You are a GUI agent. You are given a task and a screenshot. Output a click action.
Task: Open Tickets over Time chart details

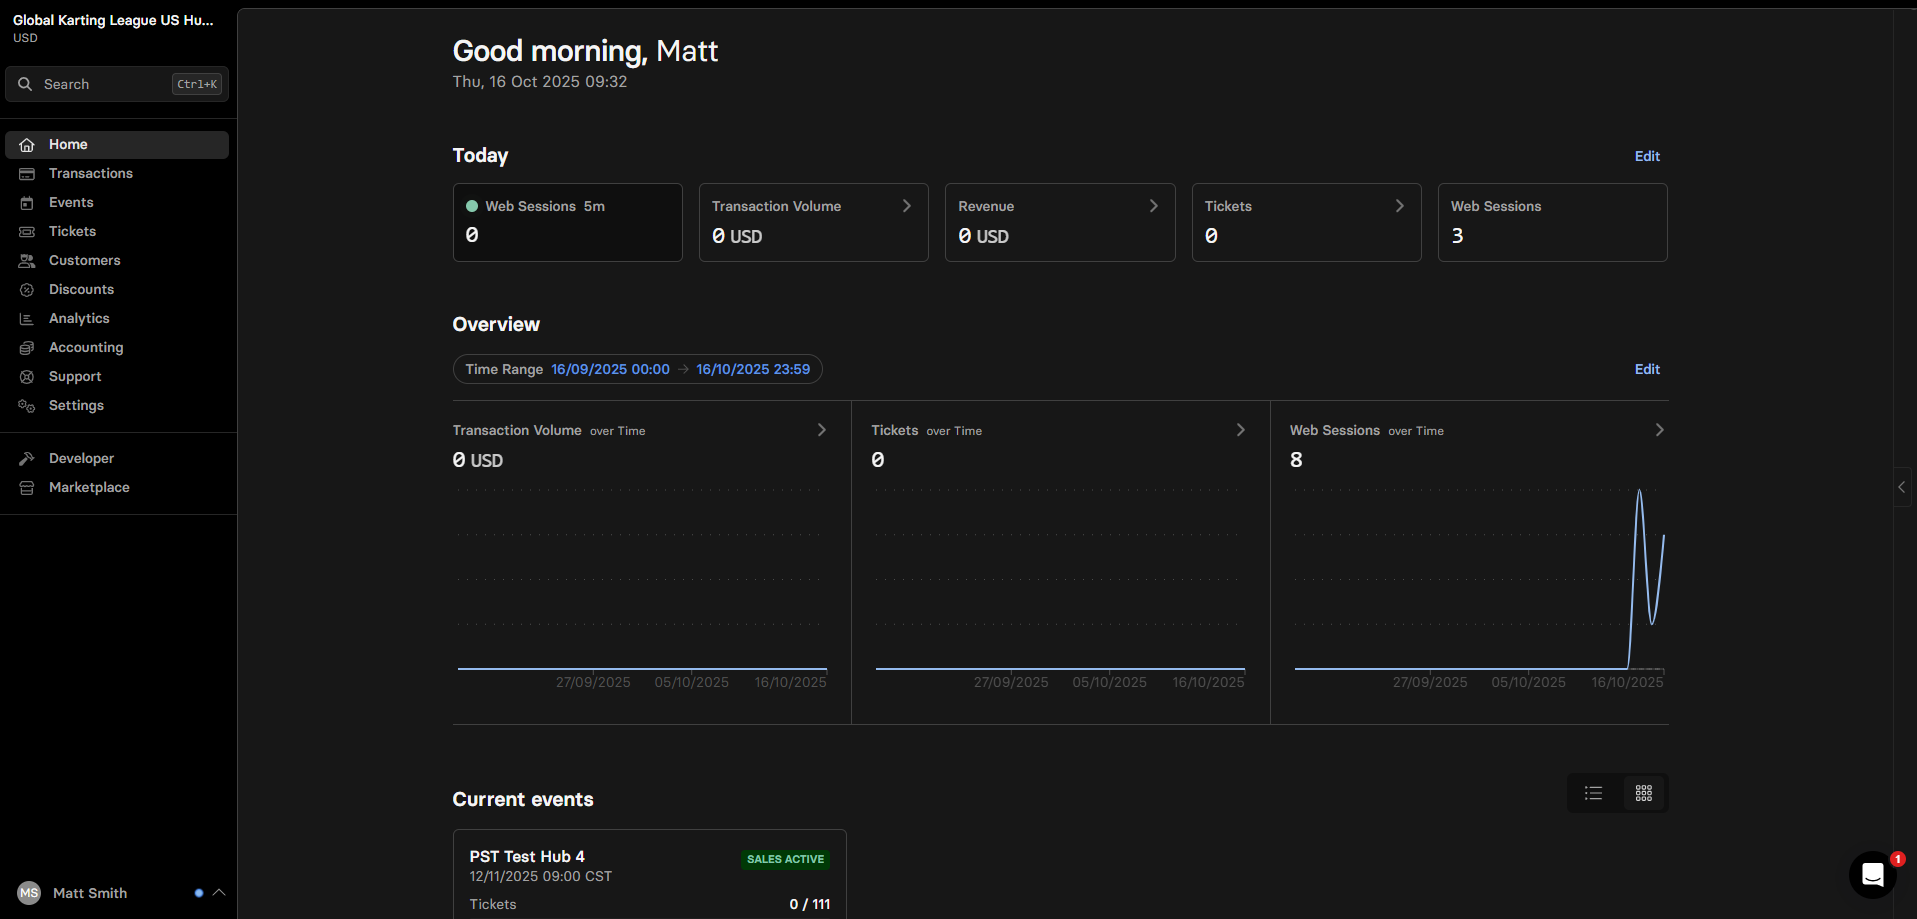1241,430
